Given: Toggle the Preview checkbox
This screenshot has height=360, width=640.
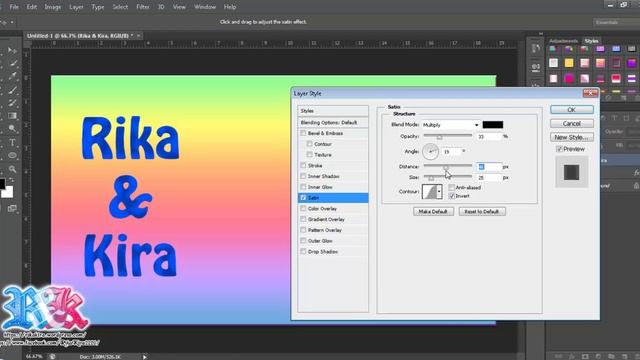Looking at the screenshot, I should [x=560, y=149].
